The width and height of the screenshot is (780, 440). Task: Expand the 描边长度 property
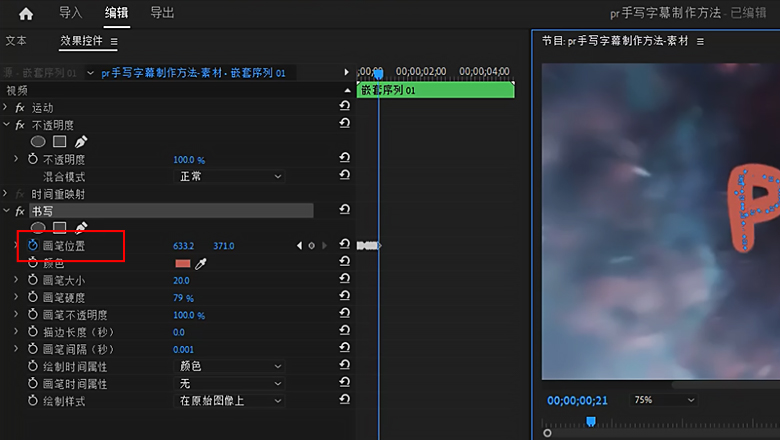16,332
